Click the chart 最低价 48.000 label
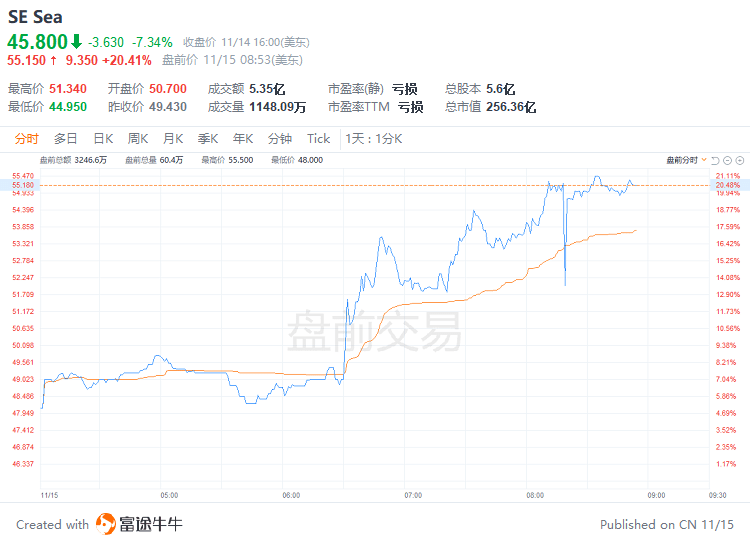This screenshot has width=750, height=545. point(297,160)
